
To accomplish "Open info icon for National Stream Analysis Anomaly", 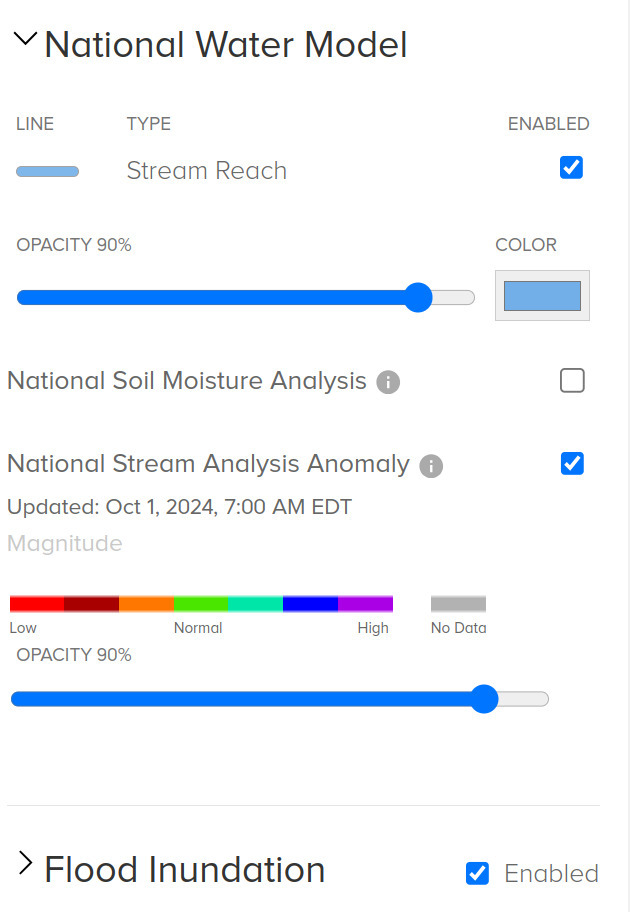I will click(x=431, y=466).
